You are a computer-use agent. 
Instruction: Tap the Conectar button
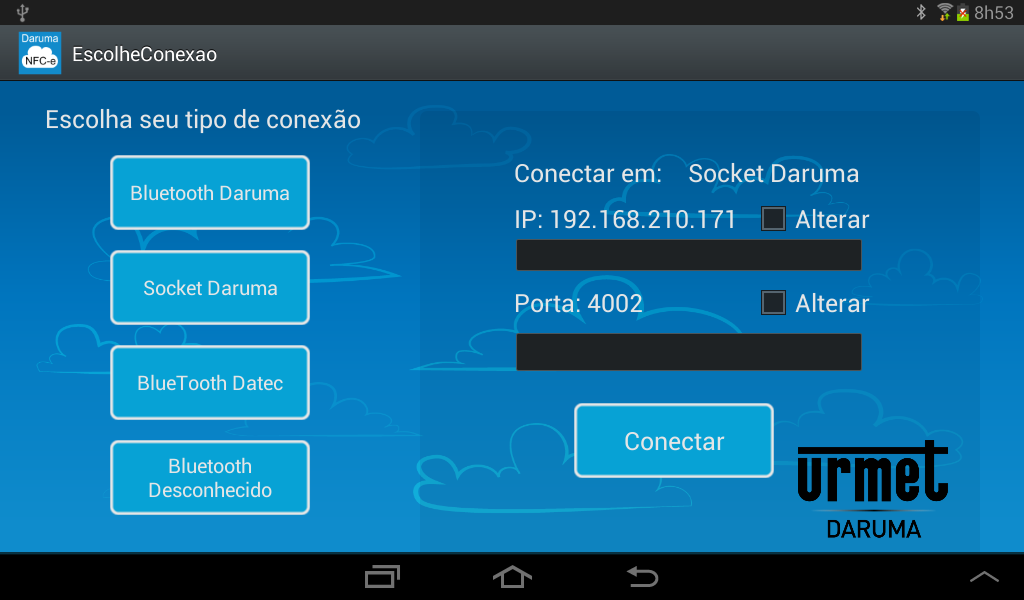click(674, 441)
